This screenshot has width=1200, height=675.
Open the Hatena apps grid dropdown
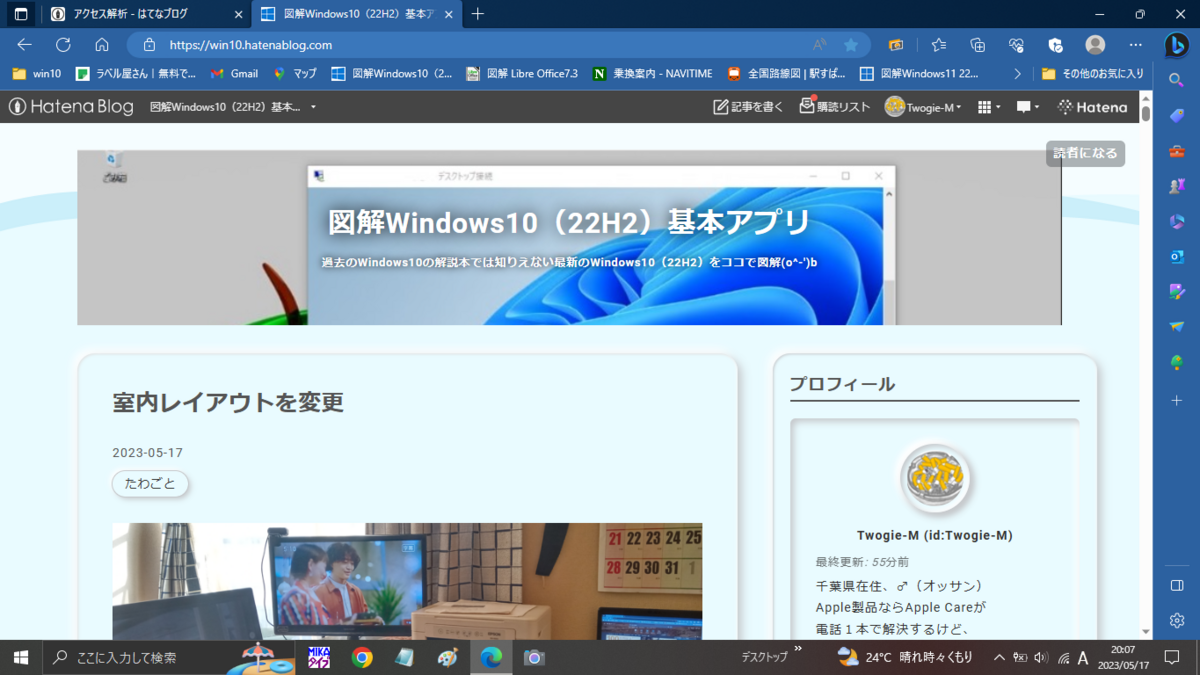click(x=986, y=106)
